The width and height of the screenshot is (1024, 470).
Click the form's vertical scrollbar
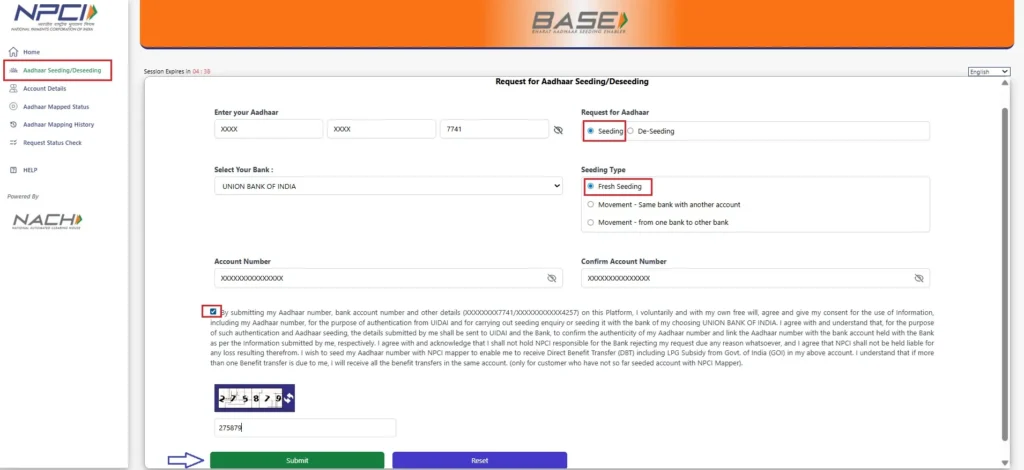click(x=1004, y=274)
